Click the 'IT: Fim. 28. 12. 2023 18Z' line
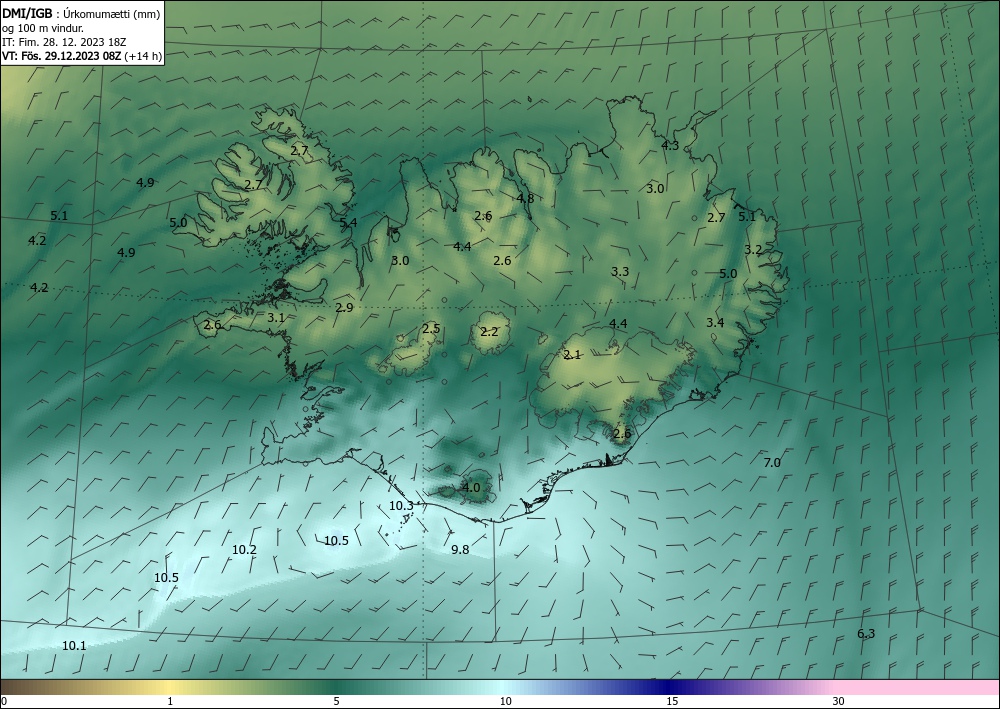Image resolution: width=1000 pixels, height=709 pixels. tap(64, 42)
